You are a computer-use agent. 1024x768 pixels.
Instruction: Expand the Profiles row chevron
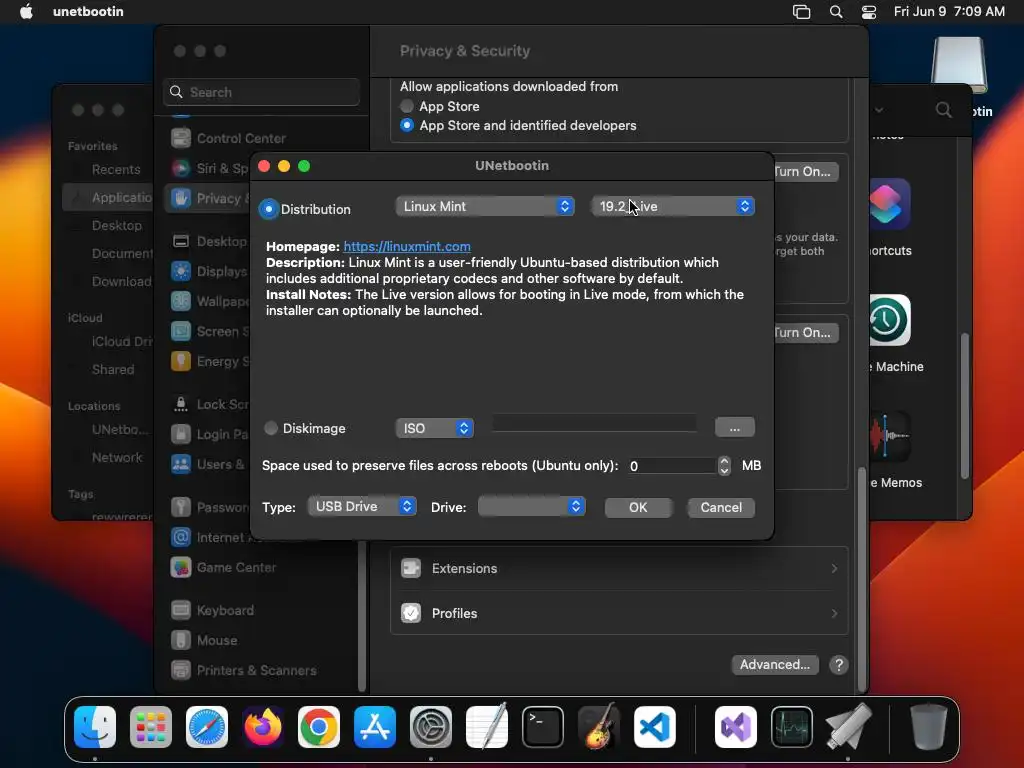(834, 613)
